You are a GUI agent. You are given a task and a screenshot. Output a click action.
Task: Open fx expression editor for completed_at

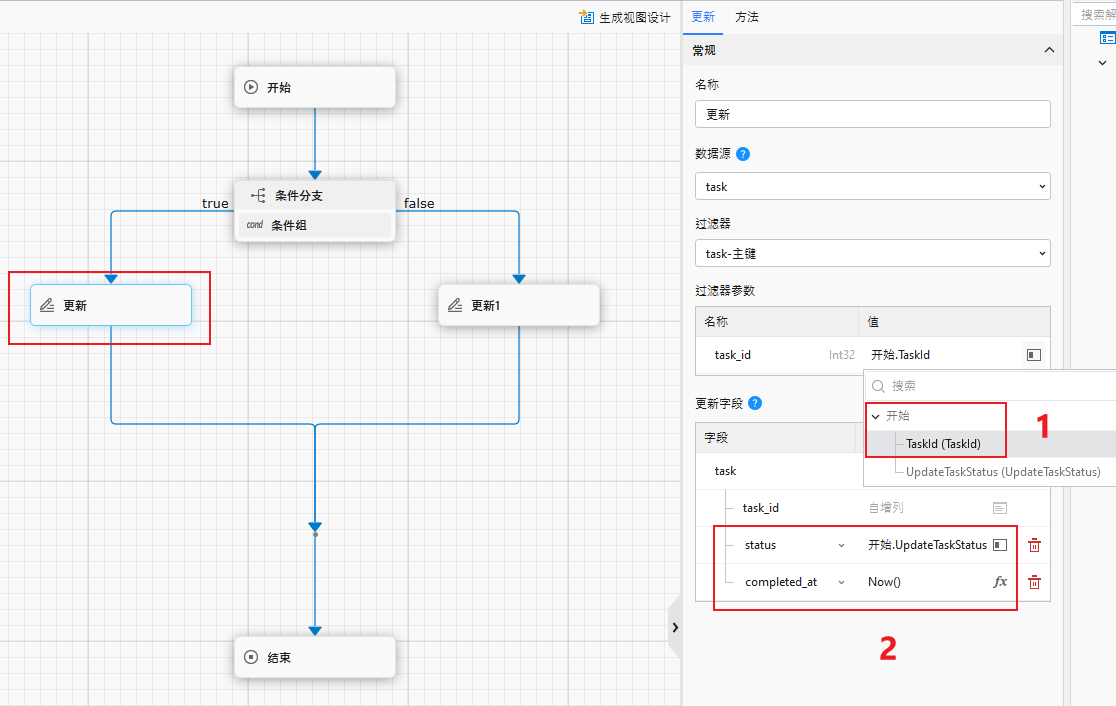click(1000, 582)
